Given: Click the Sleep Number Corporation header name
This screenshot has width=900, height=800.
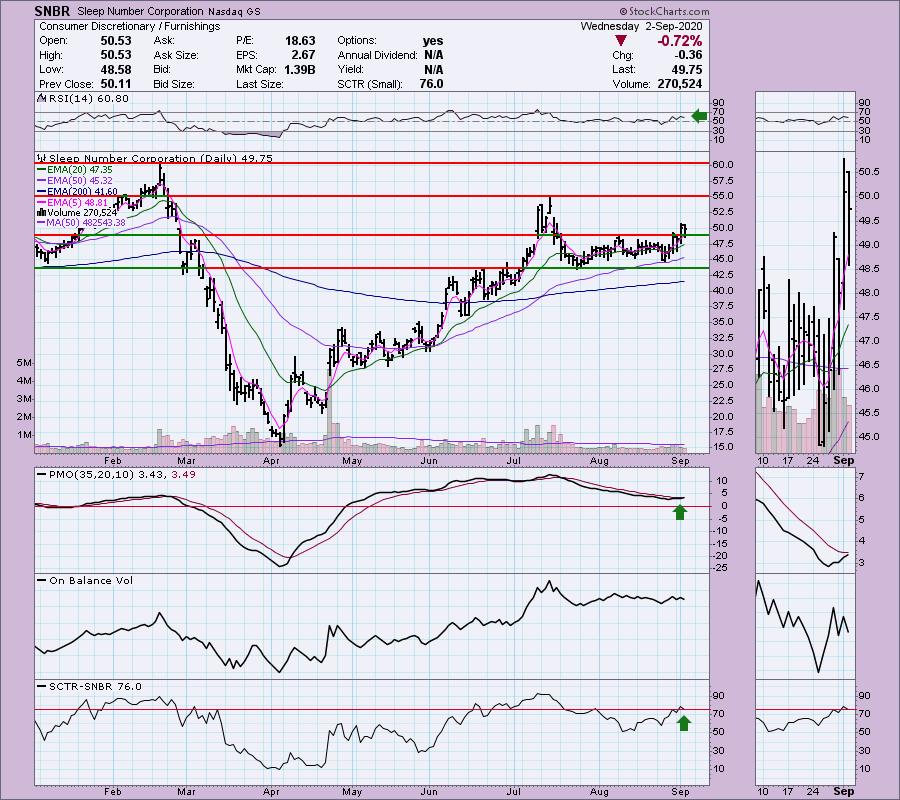Looking at the screenshot, I should pos(141,11).
